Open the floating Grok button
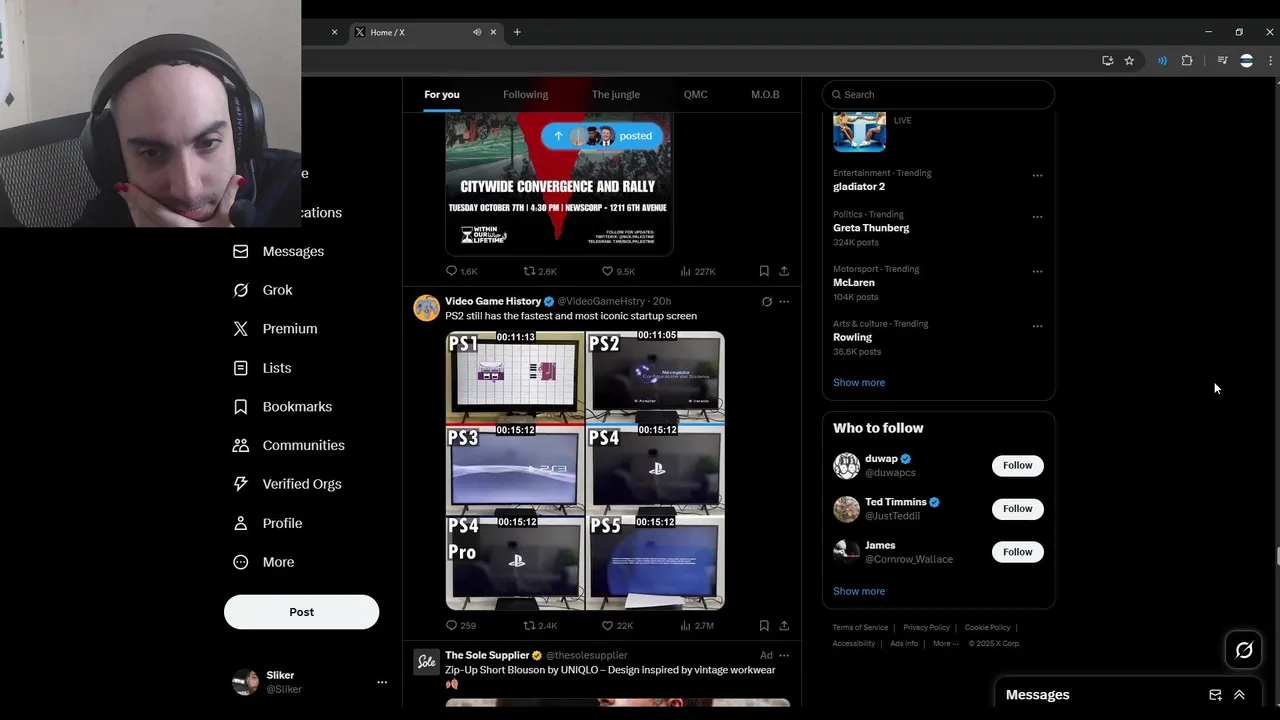The height and width of the screenshot is (720, 1280). [1244, 651]
